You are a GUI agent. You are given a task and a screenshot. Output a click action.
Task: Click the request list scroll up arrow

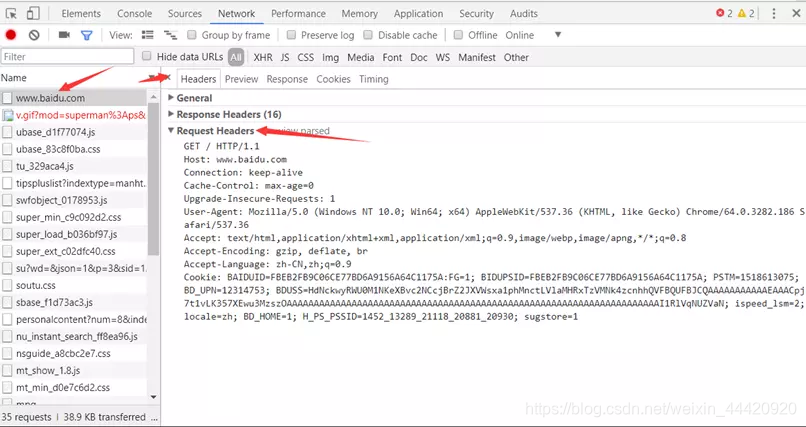[x=153, y=96]
